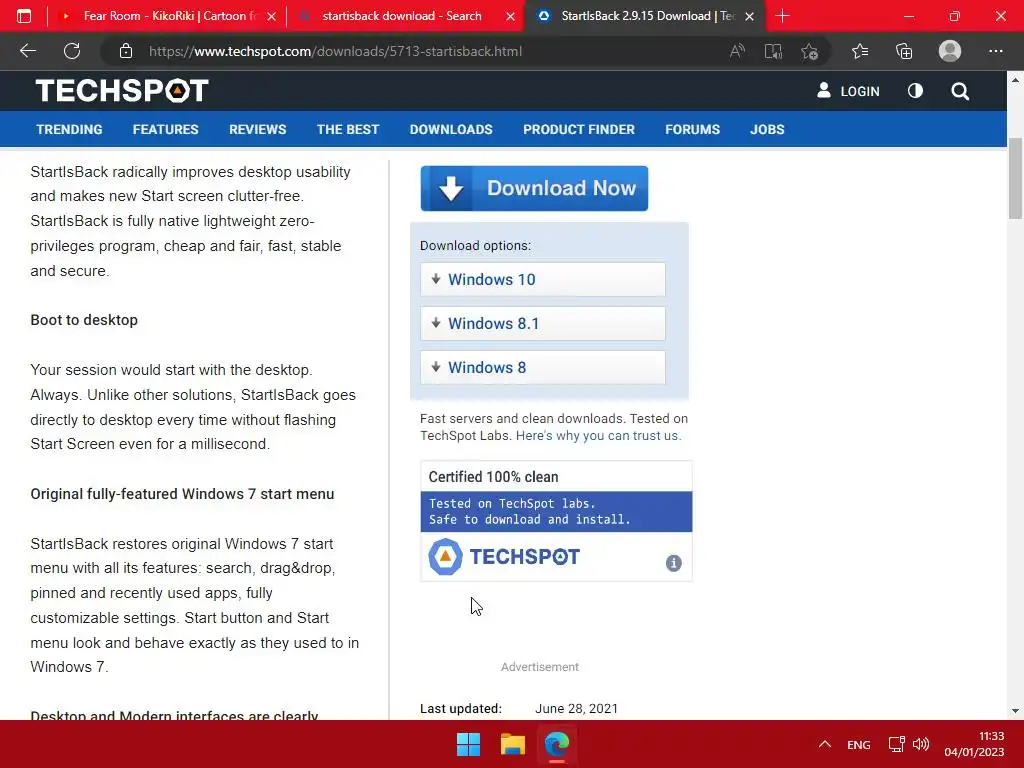
Task: Open the browser profile avatar
Action: click(x=950, y=51)
